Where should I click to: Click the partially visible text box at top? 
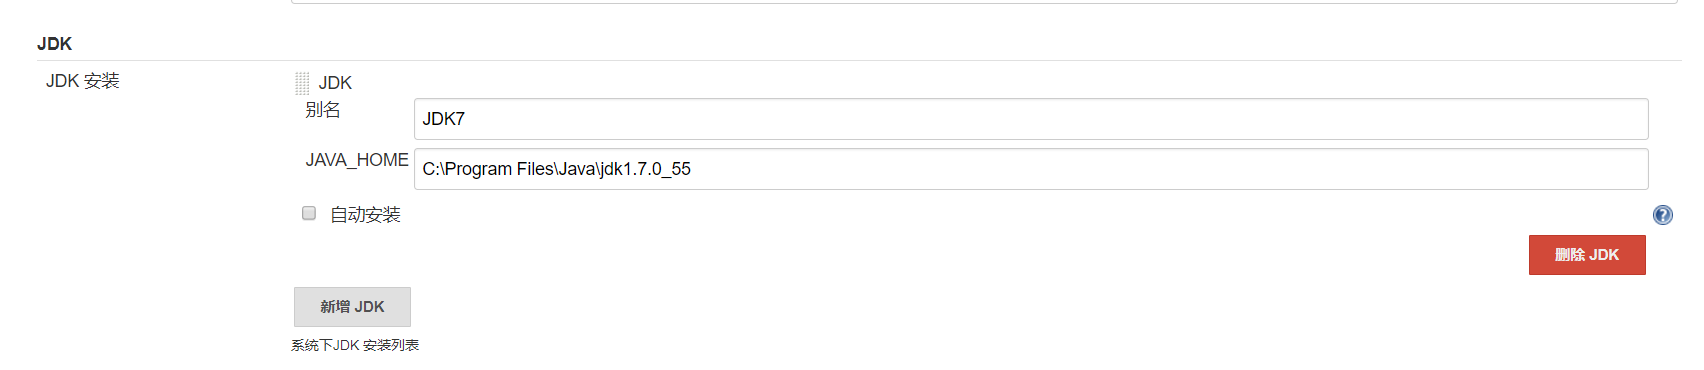tap(984, 2)
